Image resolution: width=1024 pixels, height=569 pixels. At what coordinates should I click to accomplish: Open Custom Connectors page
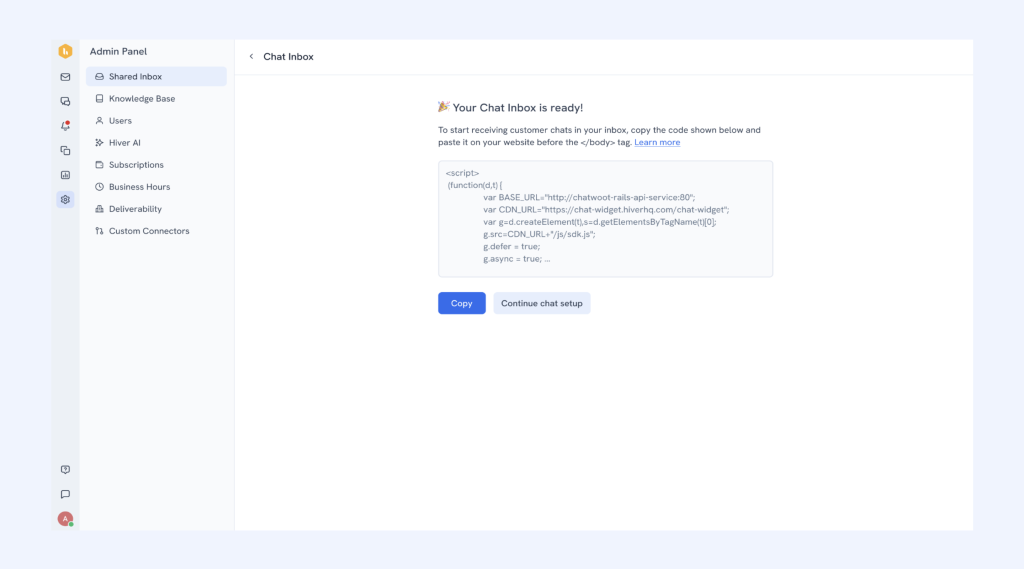(x=148, y=231)
